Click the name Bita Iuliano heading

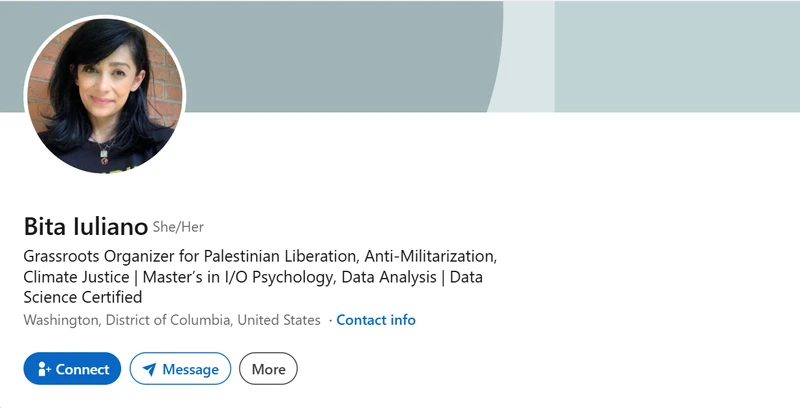tap(86, 226)
